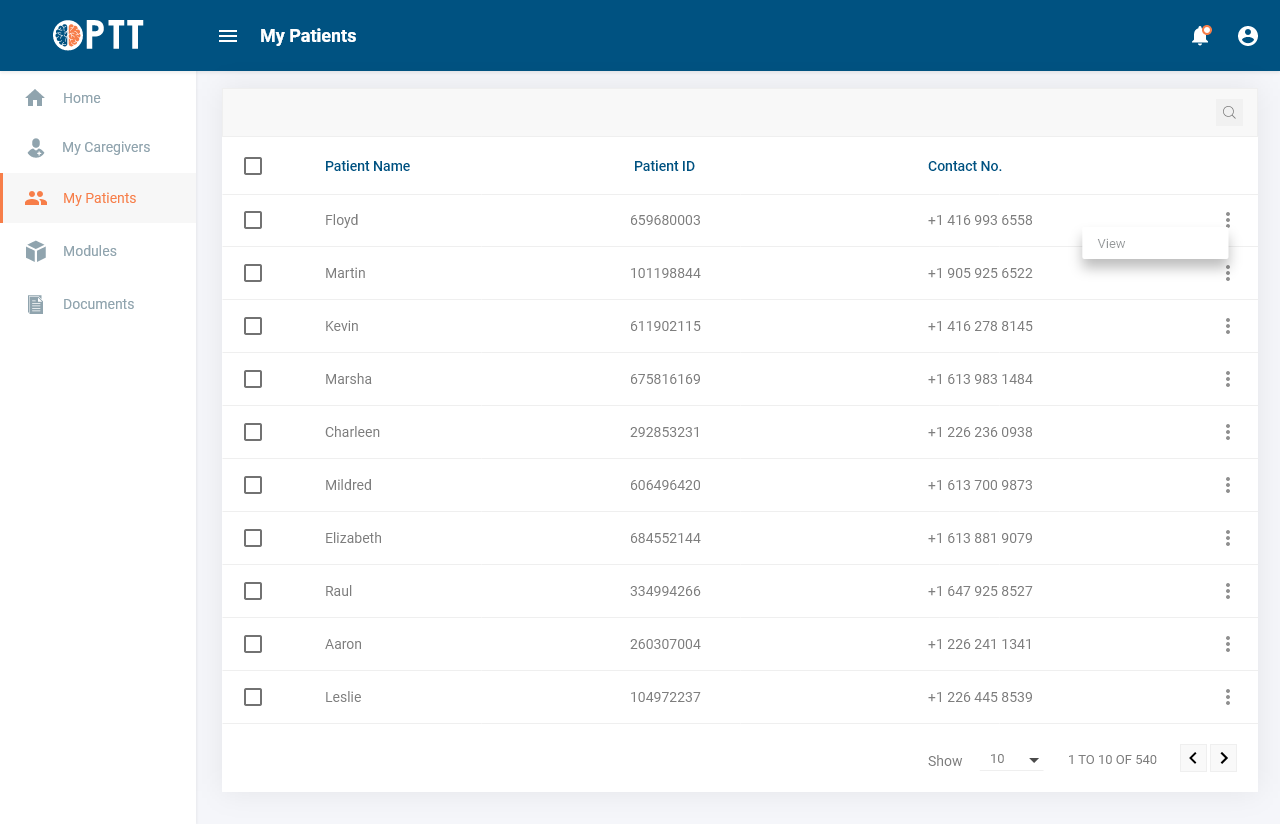
Task: Tick the checkbox for patient Raul
Action: pos(253,591)
